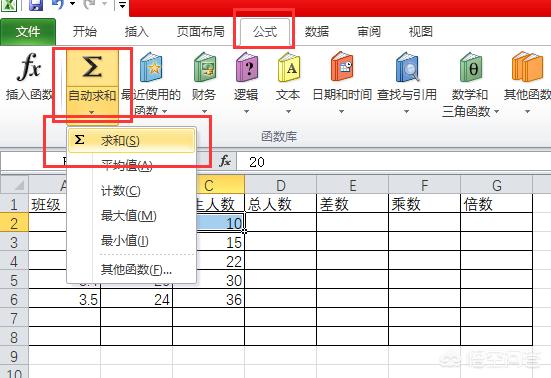Open the Lookup and Reference functions icon
The width and height of the screenshot is (551, 378).
[x=407, y=67]
